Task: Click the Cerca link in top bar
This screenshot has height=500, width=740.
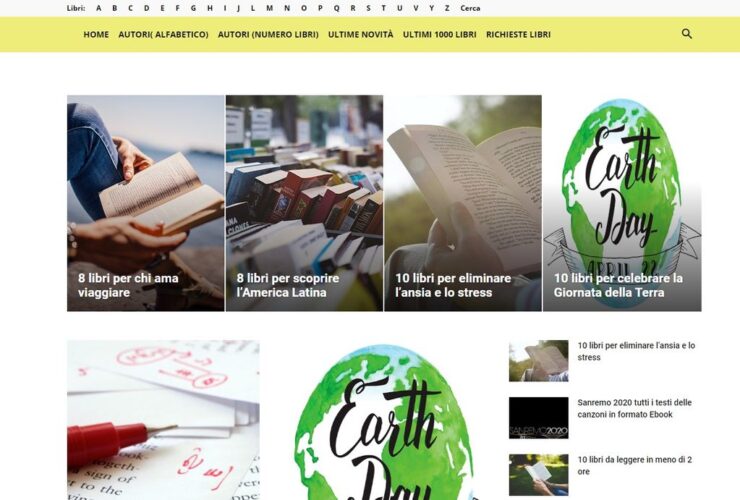Action: (x=470, y=8)
